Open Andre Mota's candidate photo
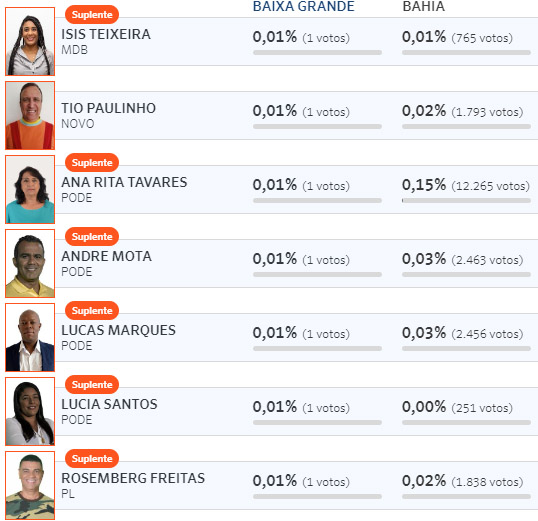 pos(30,263)
